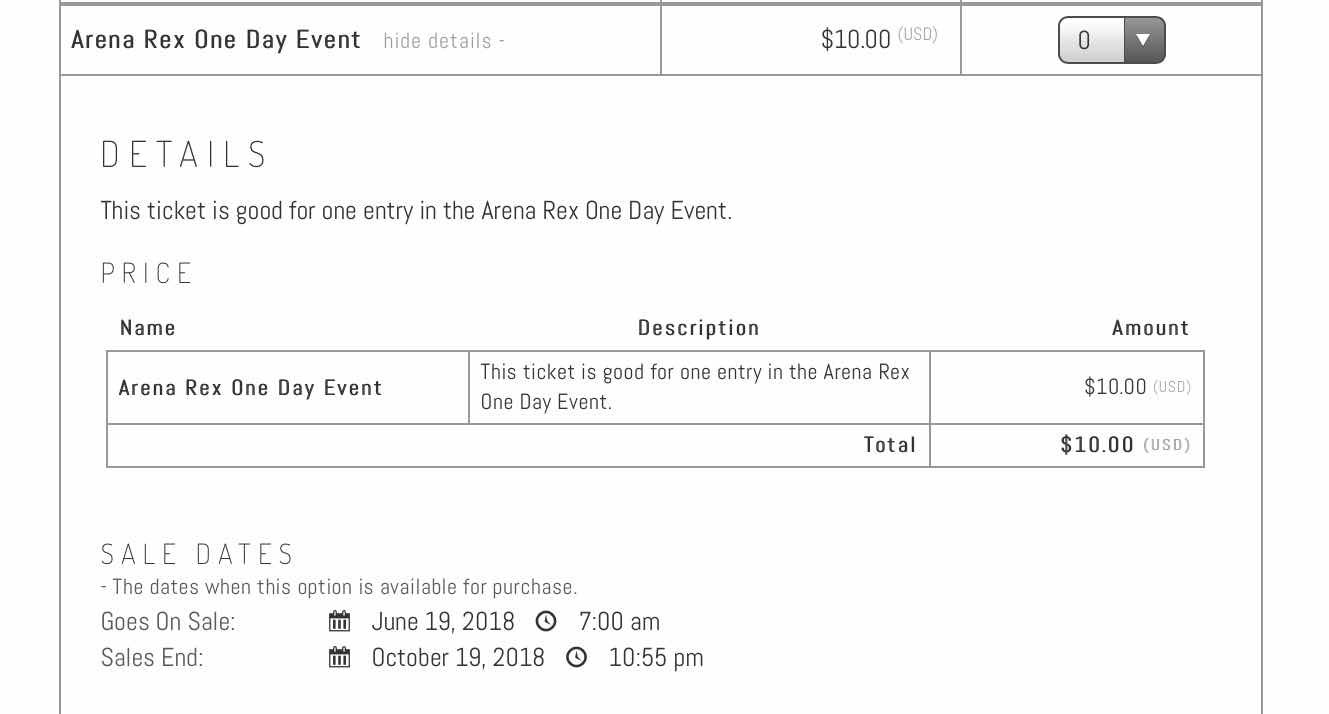Click the $10.00 ticket price in header row
The width and height of the screenshot is (1329, 714).
(x=855, y=39)
